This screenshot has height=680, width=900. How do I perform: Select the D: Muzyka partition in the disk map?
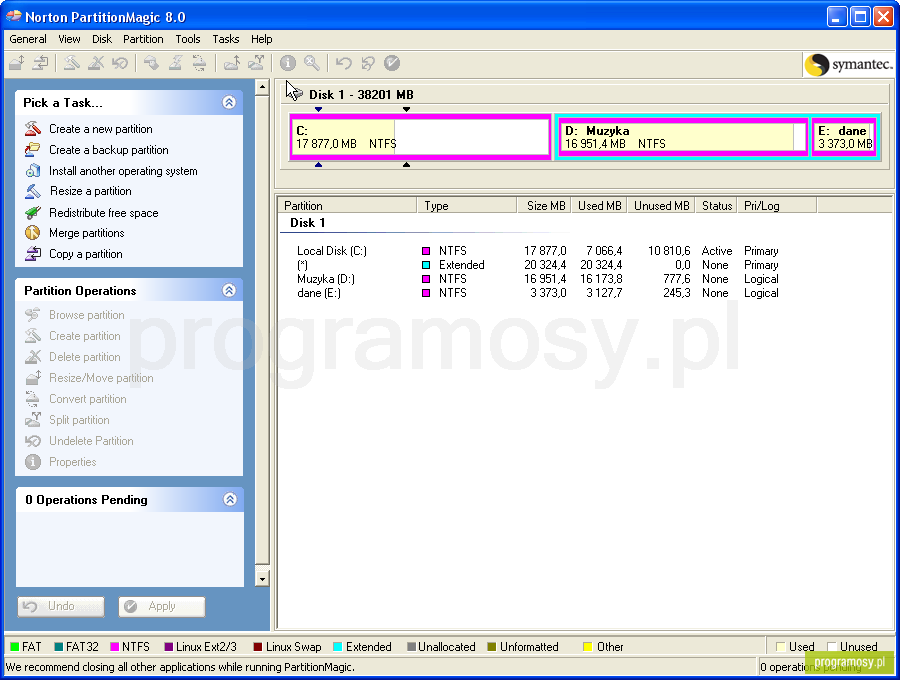coord(682,137)
